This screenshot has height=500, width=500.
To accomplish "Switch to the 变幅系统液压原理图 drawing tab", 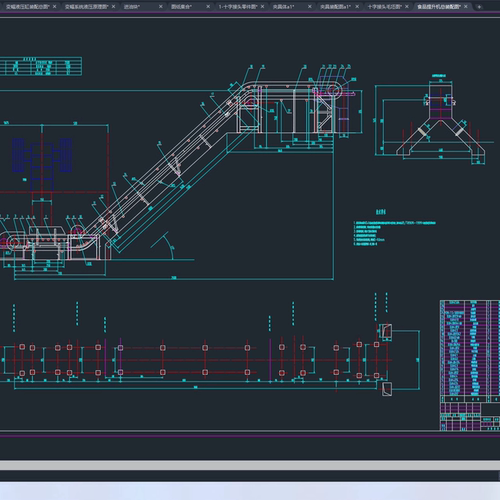I will (x=87, y=7).
